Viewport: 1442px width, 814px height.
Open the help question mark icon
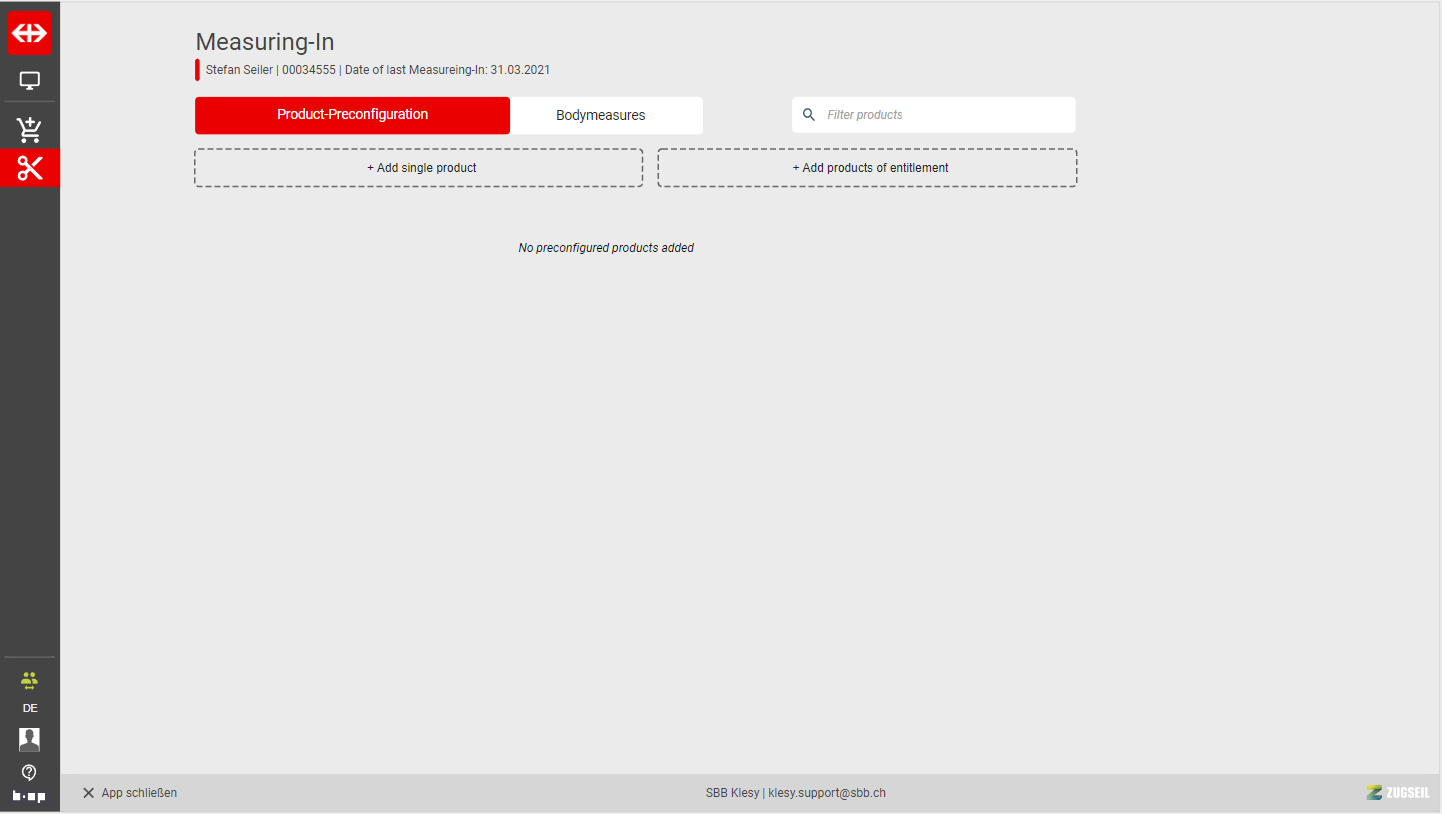pos(29,772)
